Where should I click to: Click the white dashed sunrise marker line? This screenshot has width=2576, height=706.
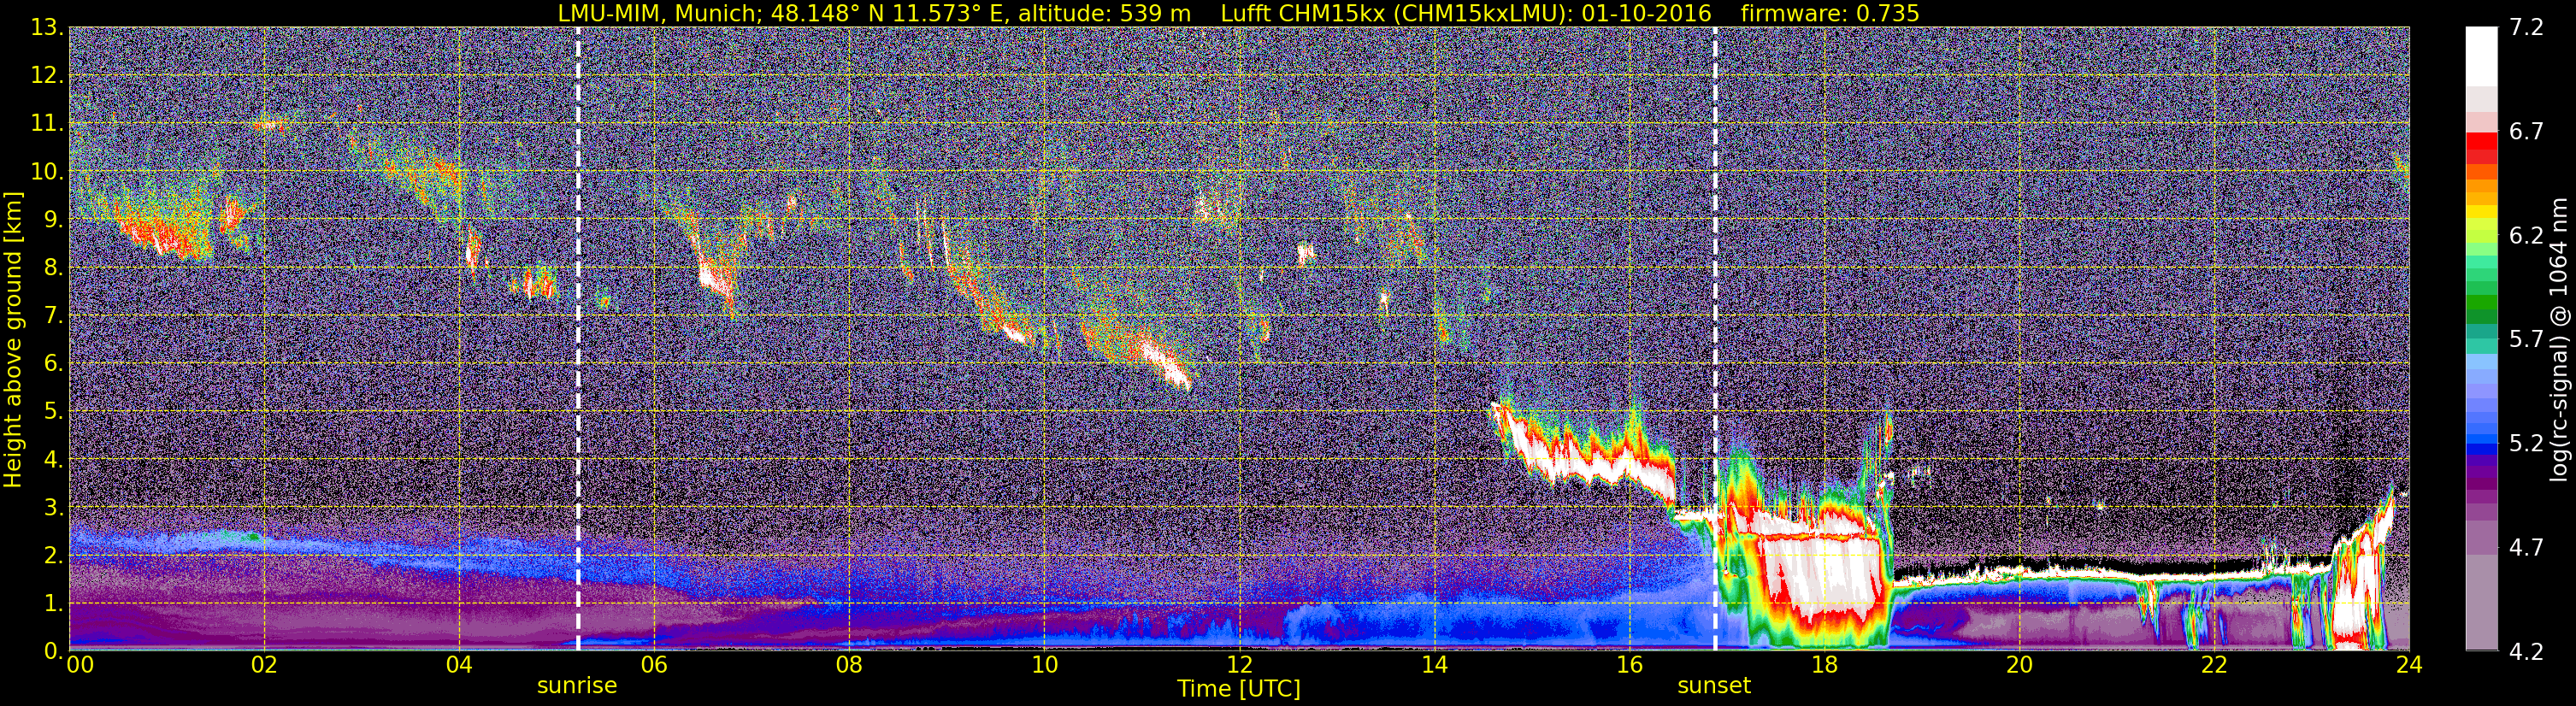tap(578, 340)
